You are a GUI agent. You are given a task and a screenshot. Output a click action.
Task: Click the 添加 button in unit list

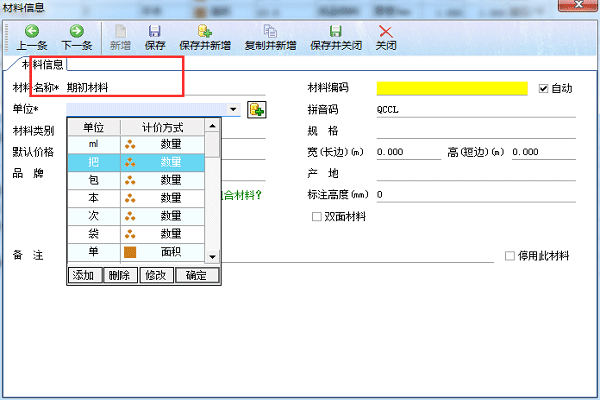(84, 275)
